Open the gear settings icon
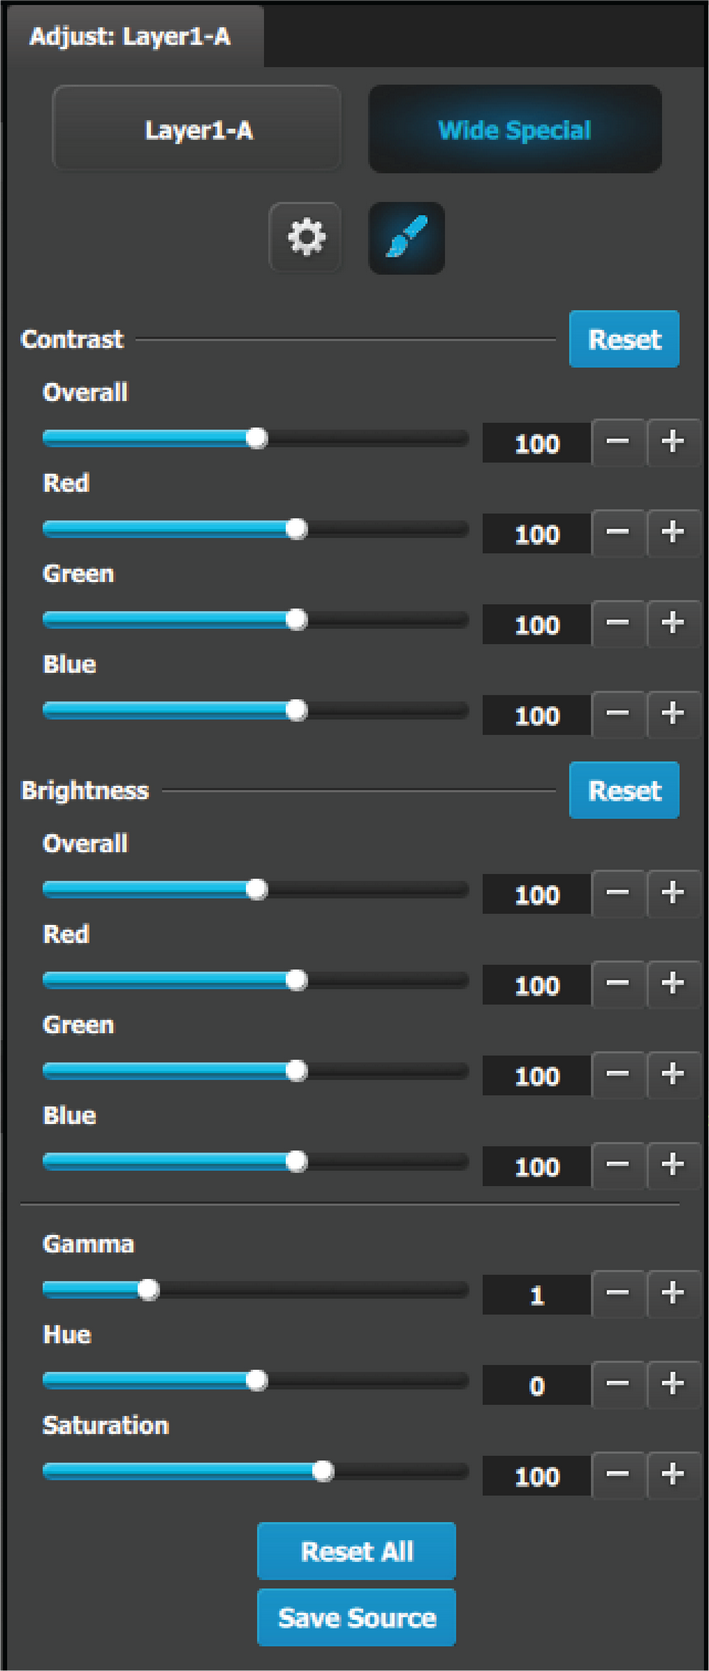This screenshot has width=709, height=1671. point(306,238)
